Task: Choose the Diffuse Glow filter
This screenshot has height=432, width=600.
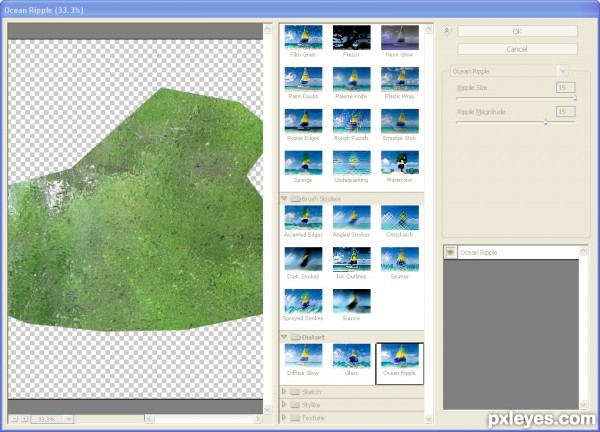Action: (303, 356)
